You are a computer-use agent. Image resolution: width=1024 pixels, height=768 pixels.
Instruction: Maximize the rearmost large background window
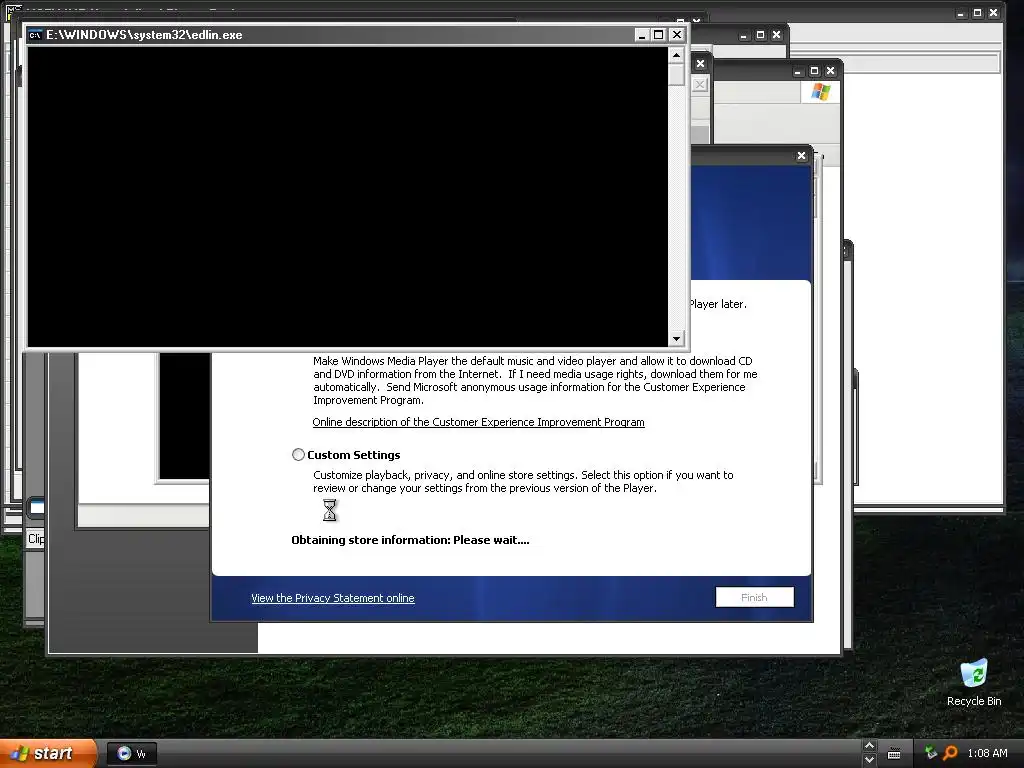point(977,13)
